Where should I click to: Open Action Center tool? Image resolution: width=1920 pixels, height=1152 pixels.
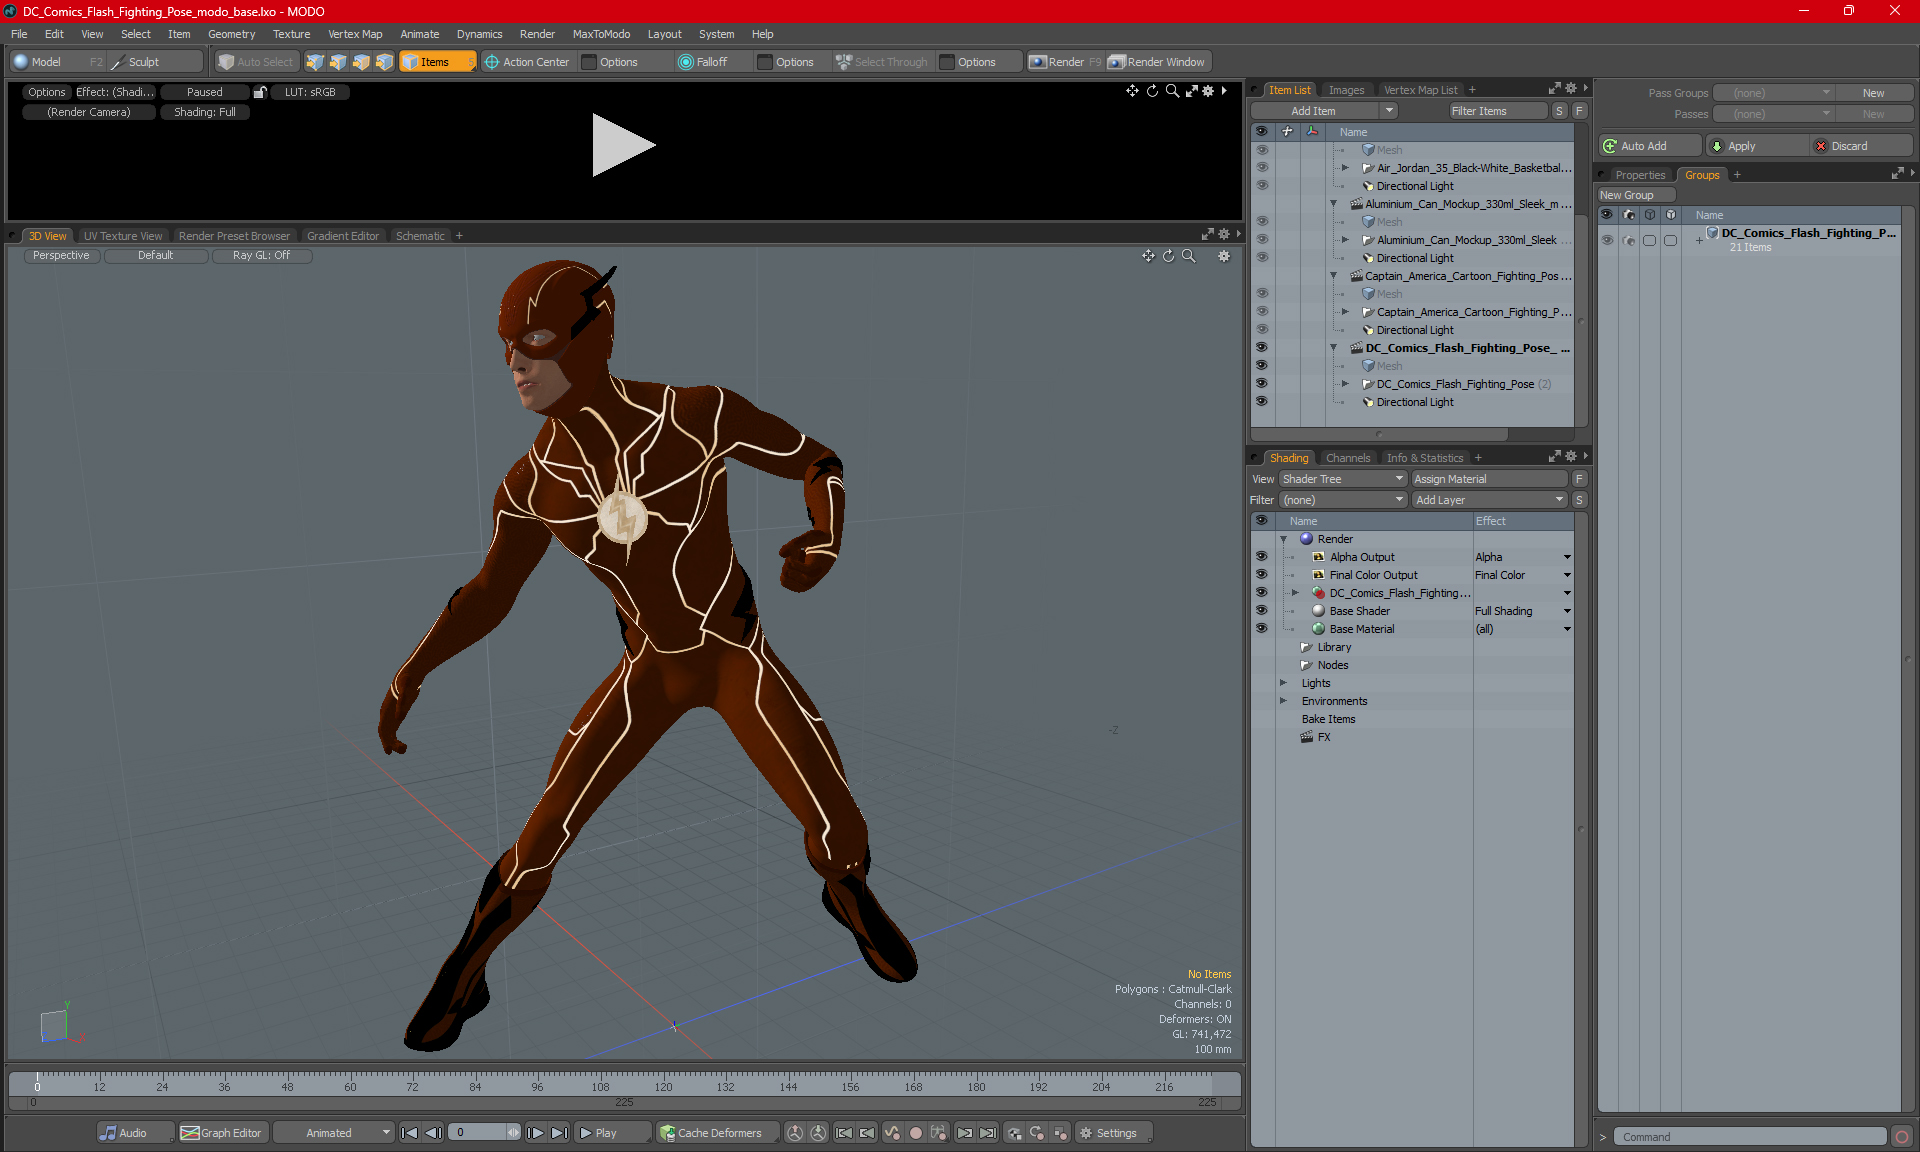click(x=527, y=62)
